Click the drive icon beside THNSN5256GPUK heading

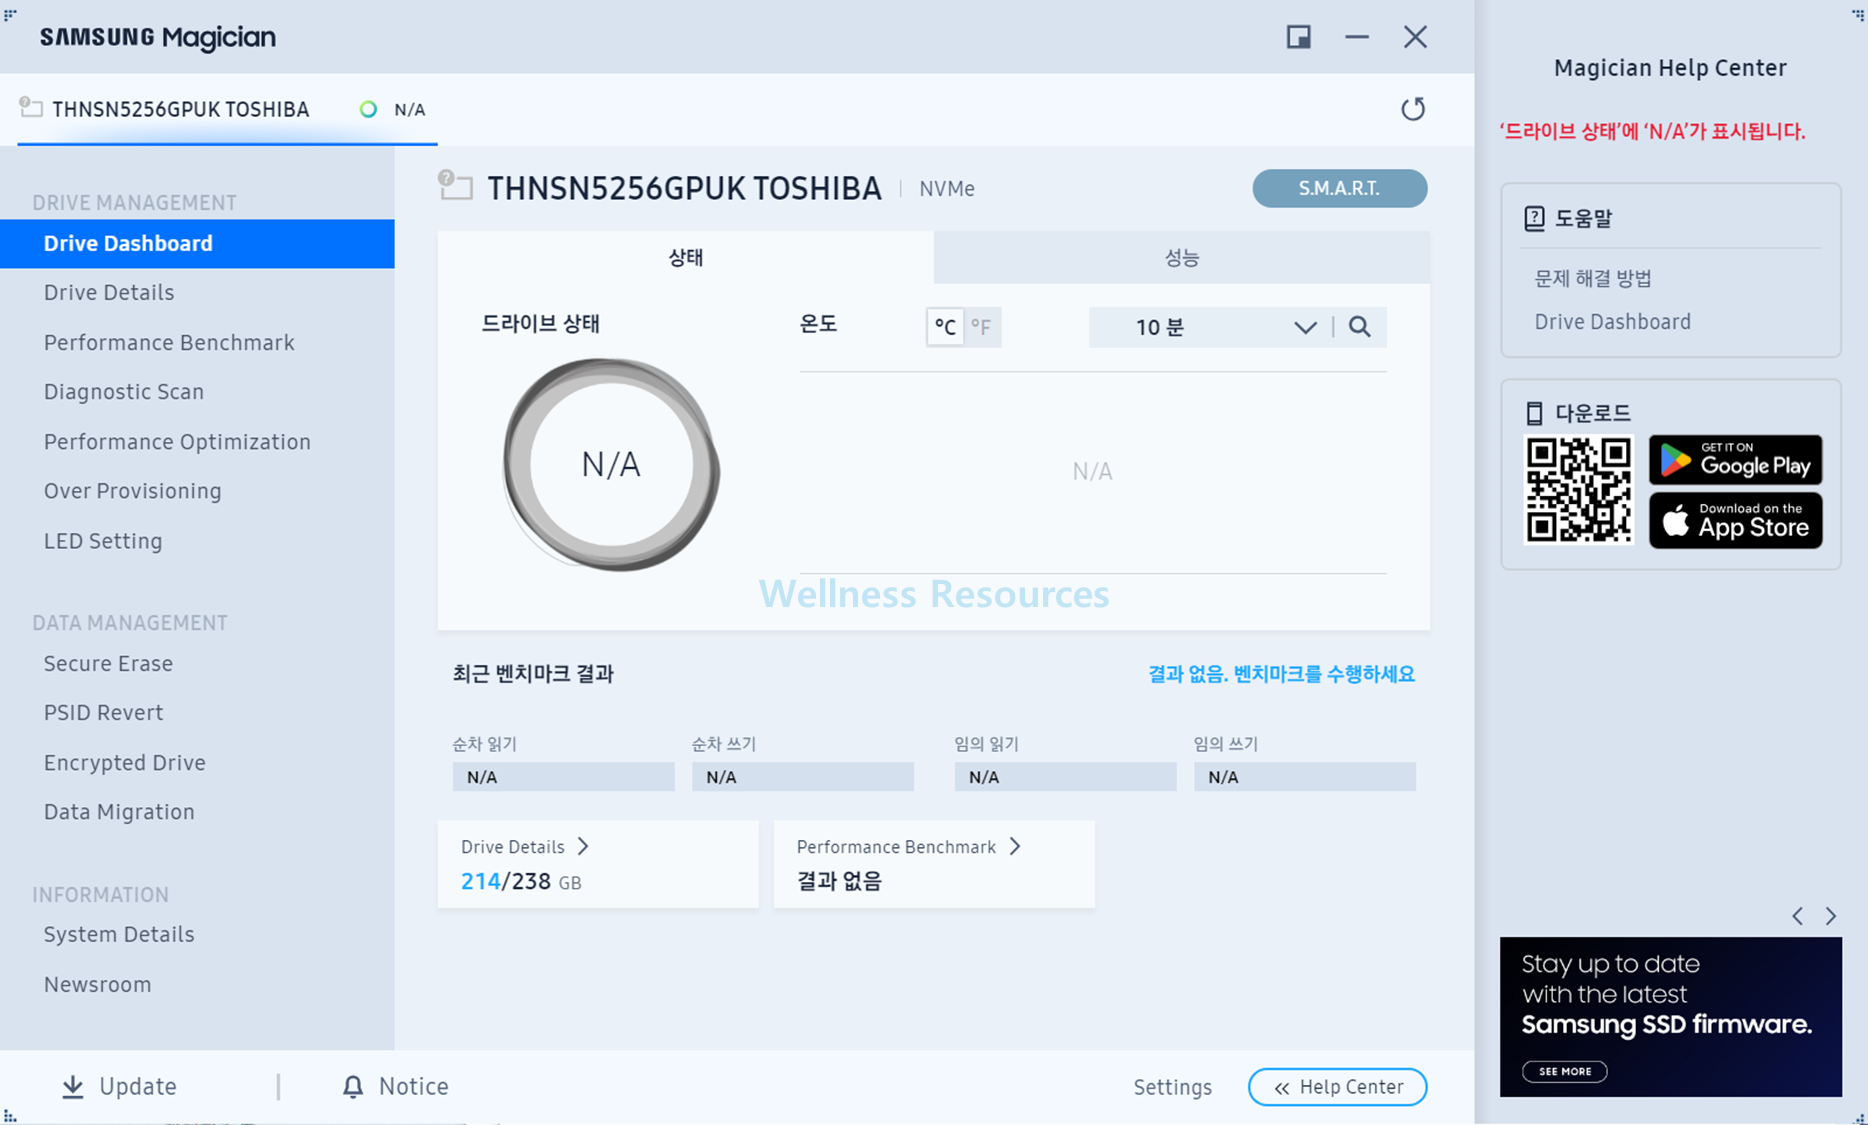[x=455, y=185]
